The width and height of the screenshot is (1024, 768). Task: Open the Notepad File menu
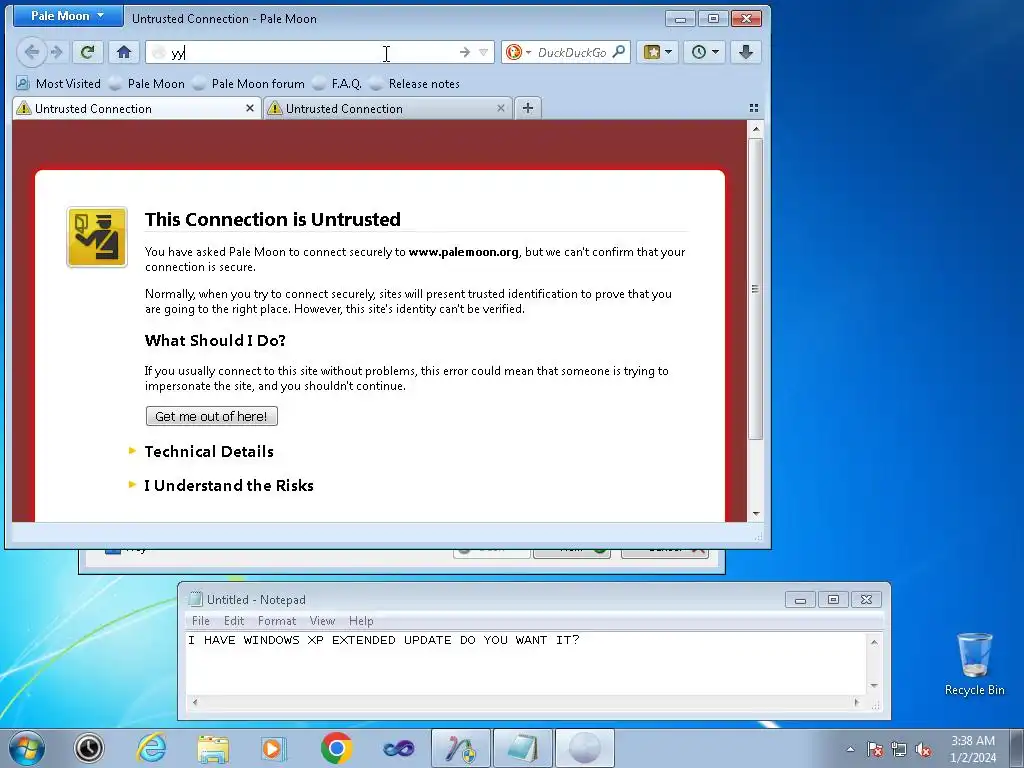200,621
